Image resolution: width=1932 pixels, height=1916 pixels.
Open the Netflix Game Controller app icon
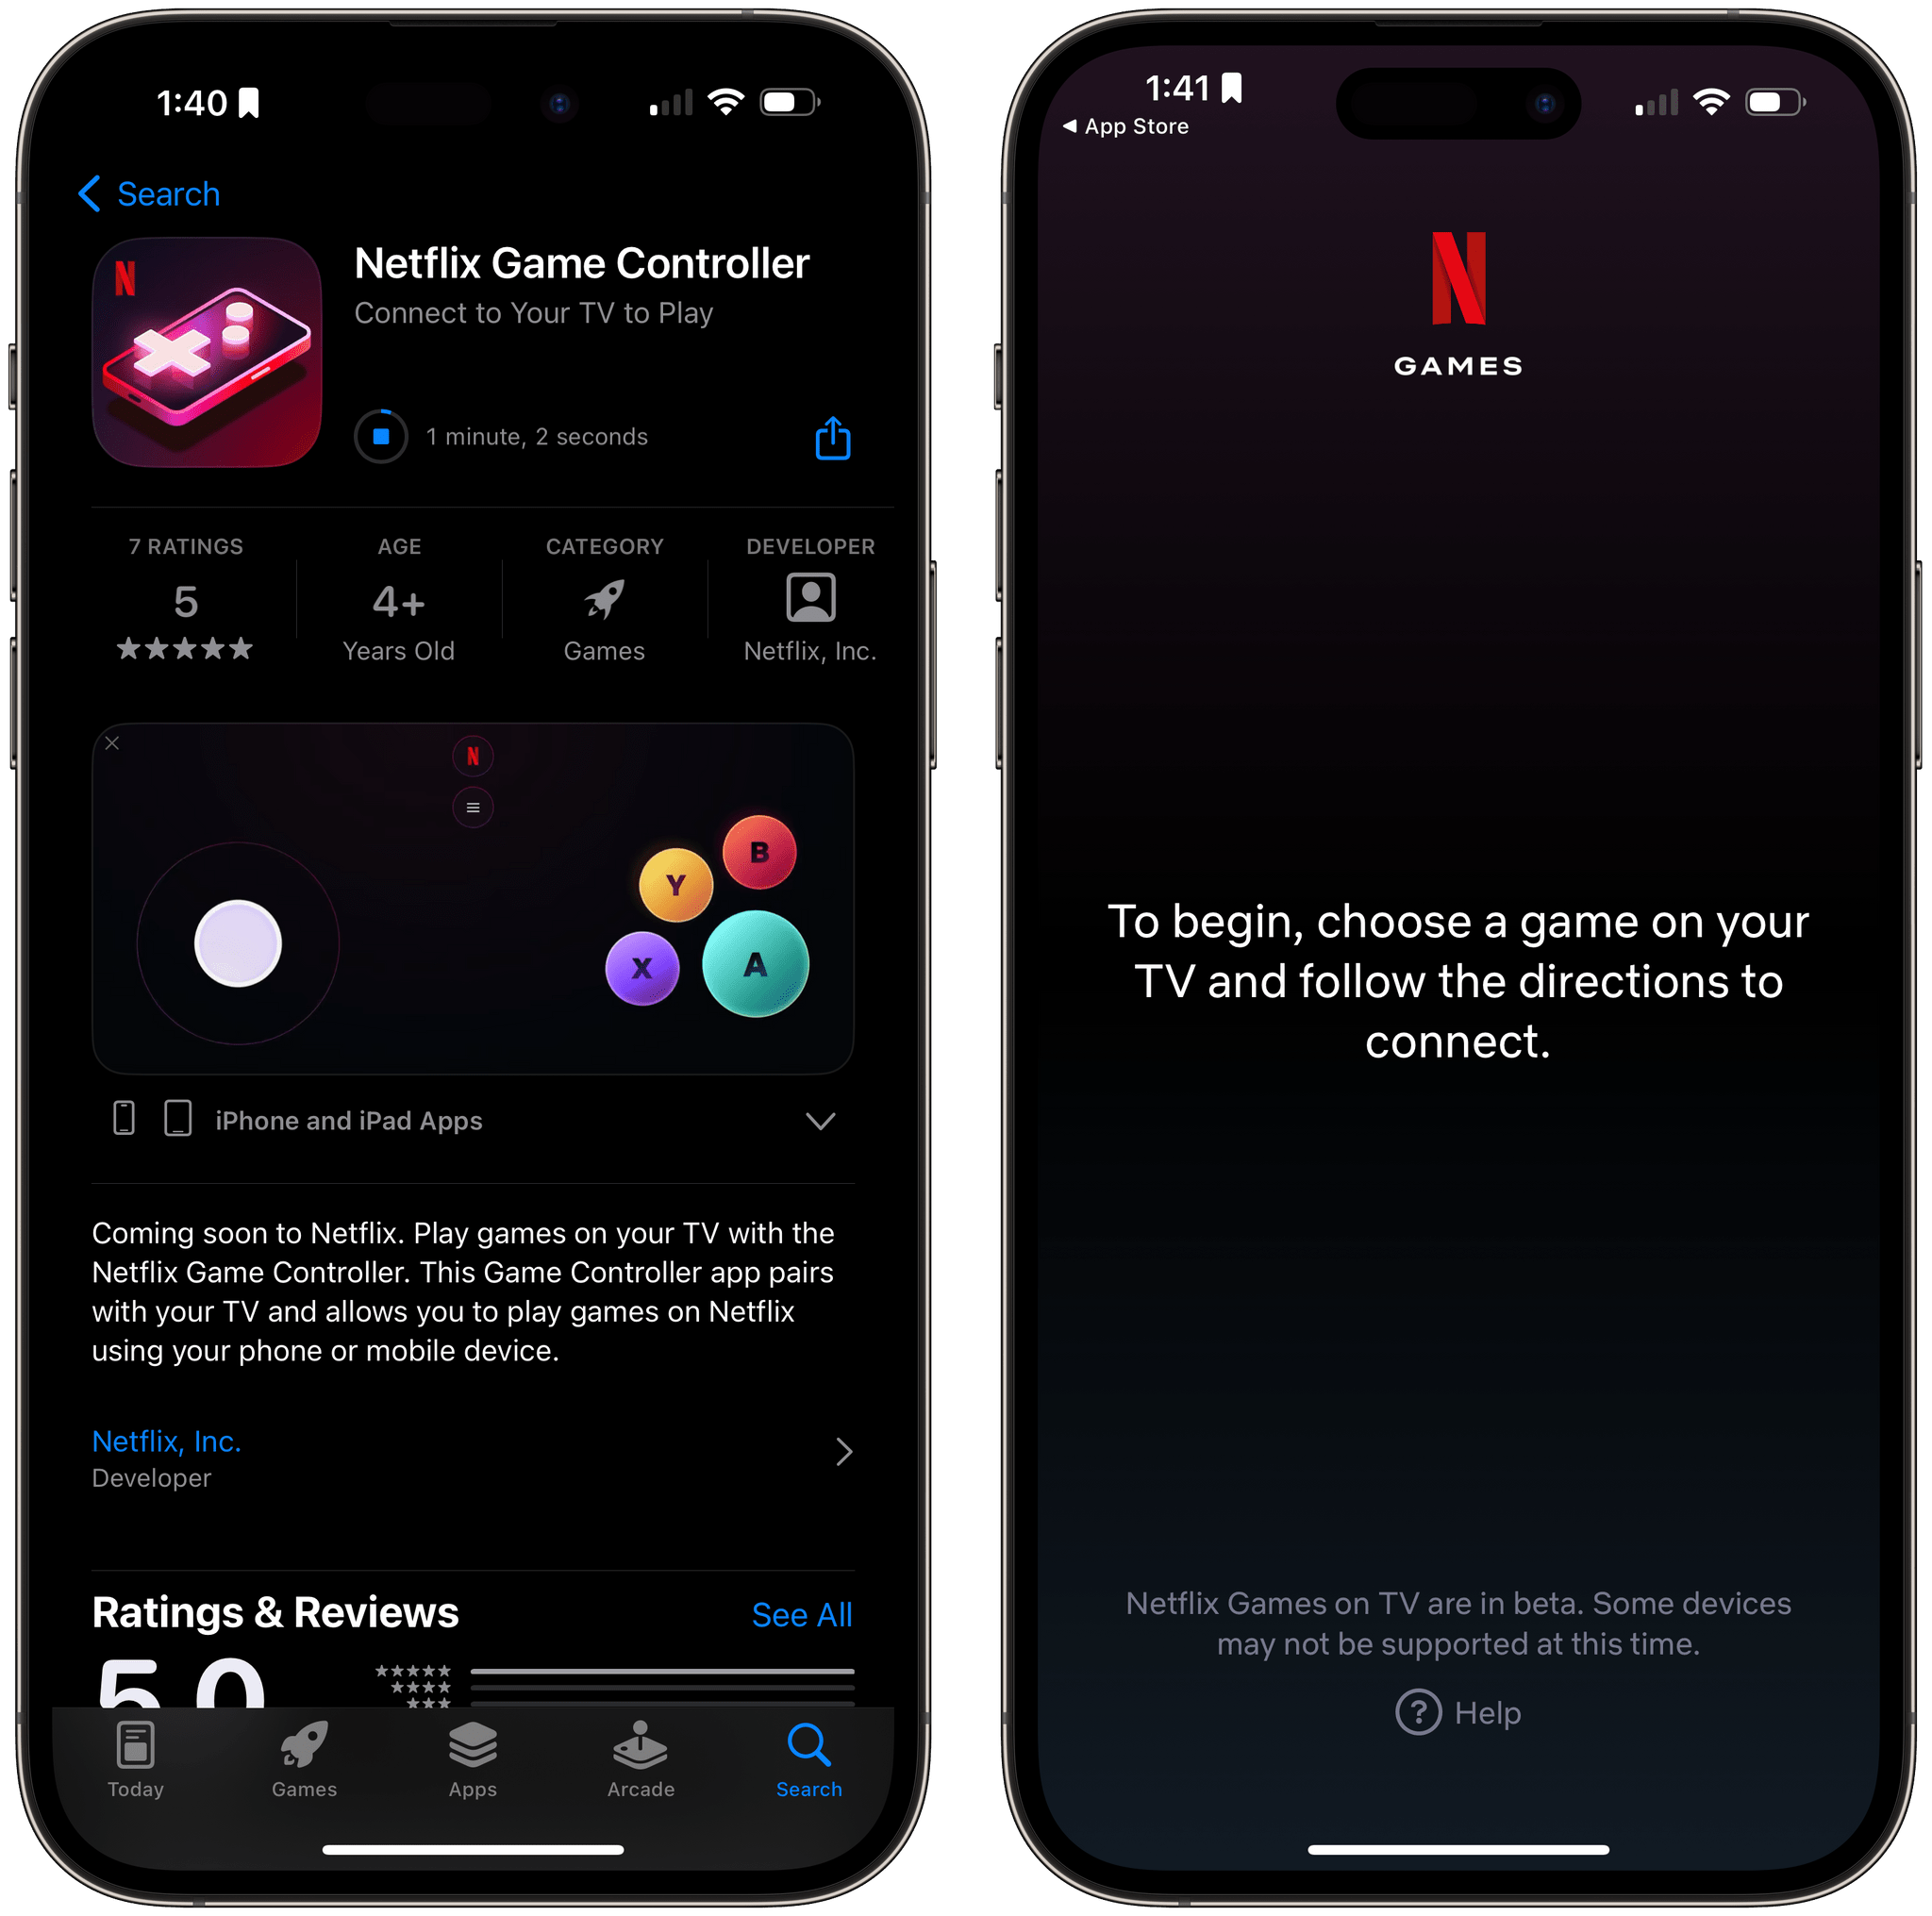(x=208, y=333)
